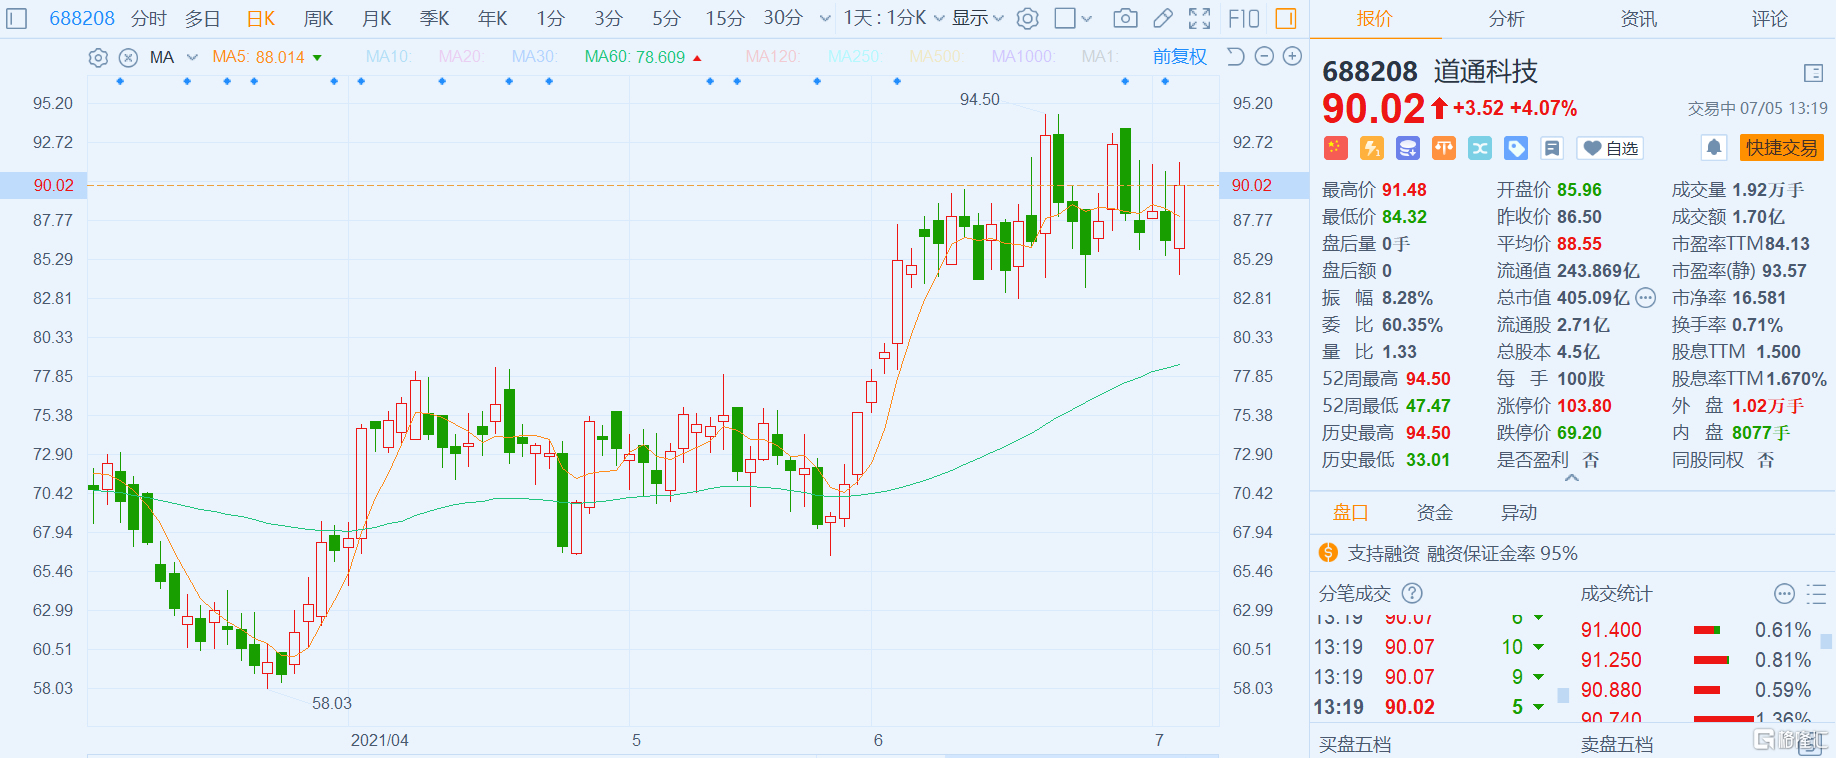Open the notes bookmark icon
The image size is (1836, 758).
click(1552, 148)
